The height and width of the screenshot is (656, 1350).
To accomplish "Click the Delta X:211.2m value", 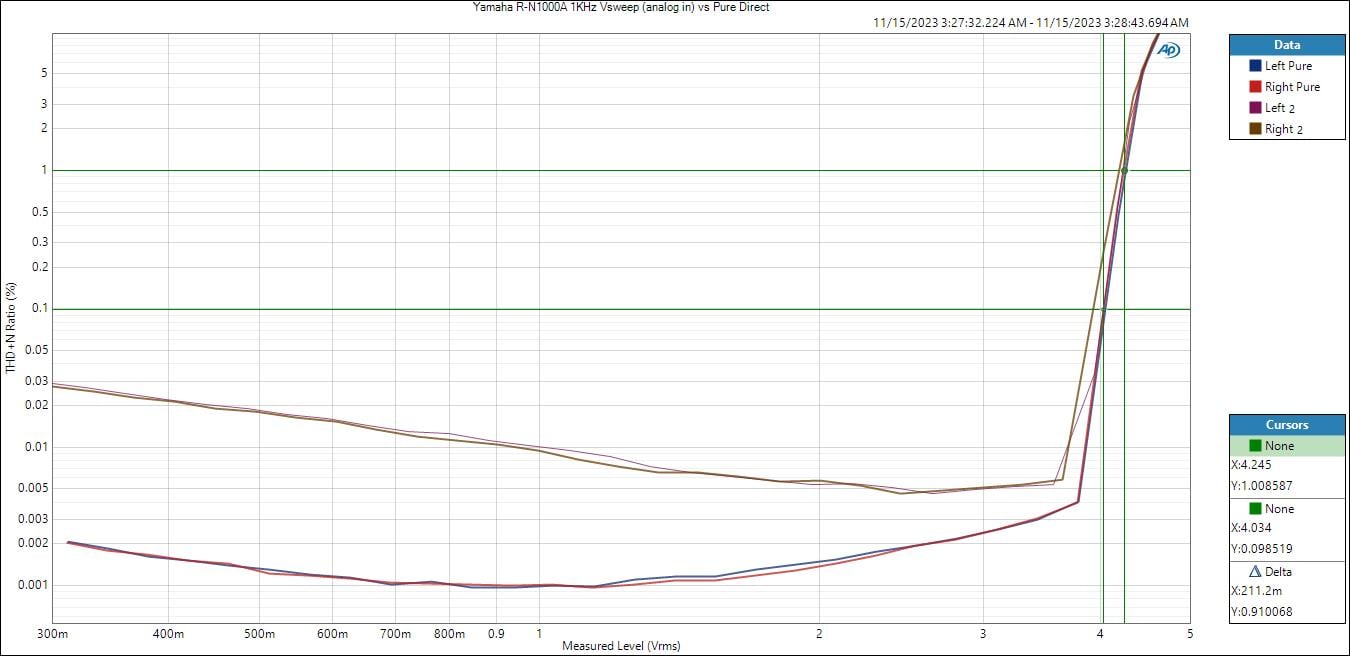I will [x=1255, y=591].
